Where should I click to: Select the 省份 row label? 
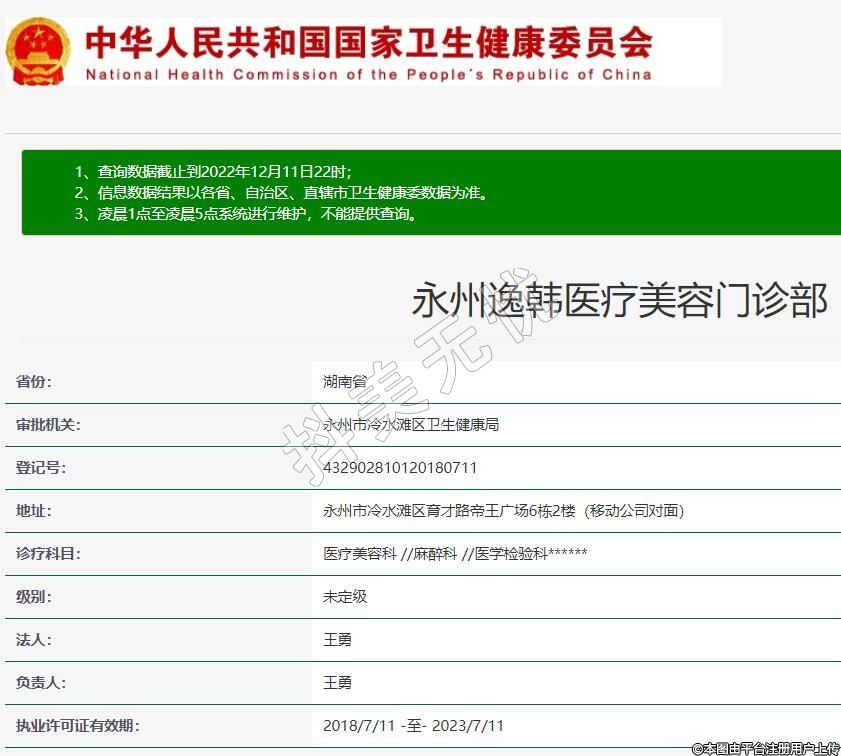tap(34, 382)
